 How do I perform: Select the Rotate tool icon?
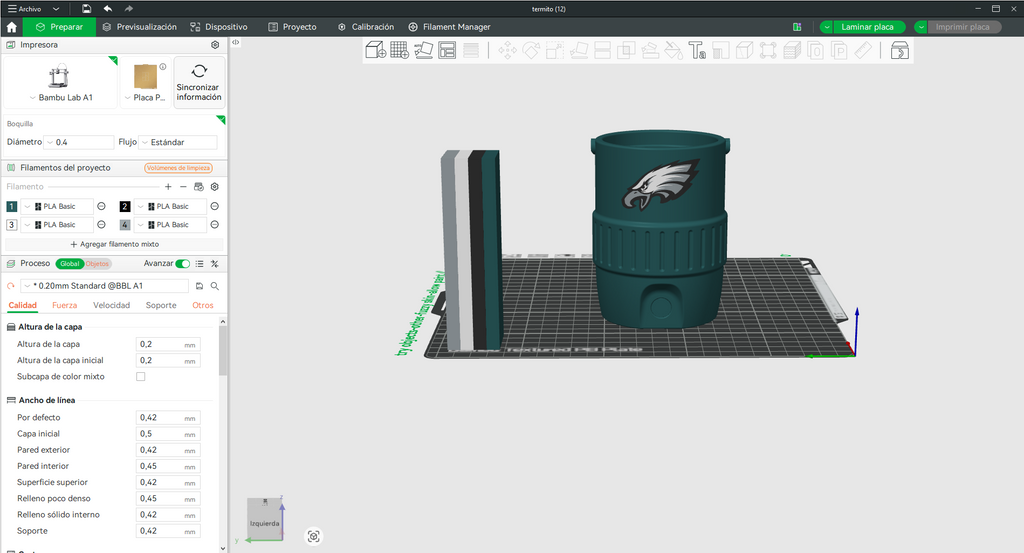click(531, 50)
